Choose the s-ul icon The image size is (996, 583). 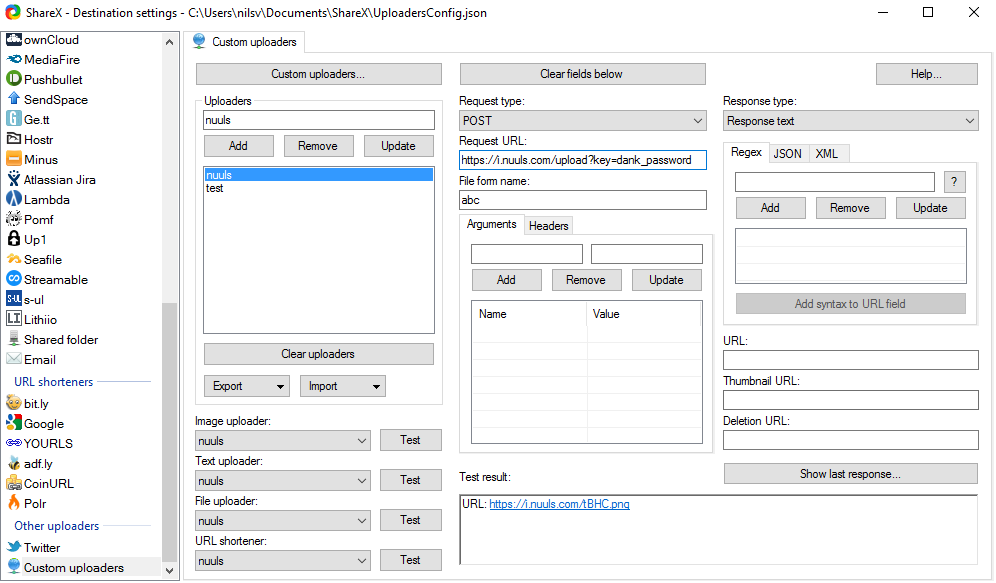(x=13, y=299)
